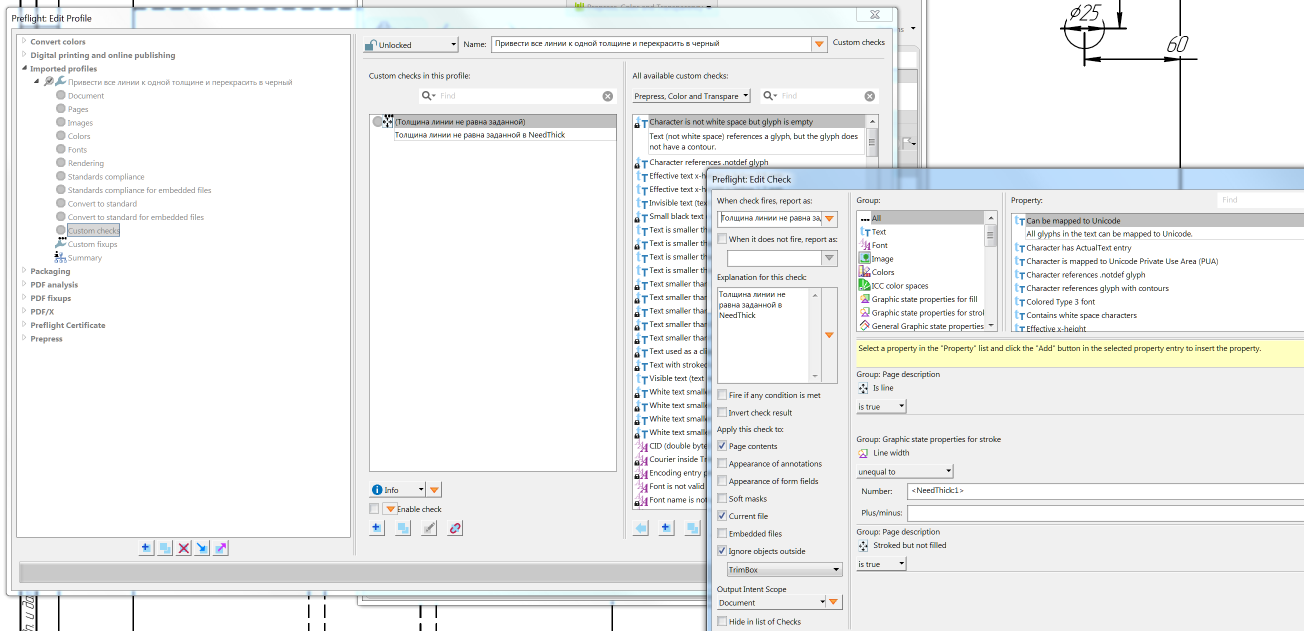Uncheck the 'Page contents' checkbox
This screenshot has height=631, width=1304.
pos(723,446)
